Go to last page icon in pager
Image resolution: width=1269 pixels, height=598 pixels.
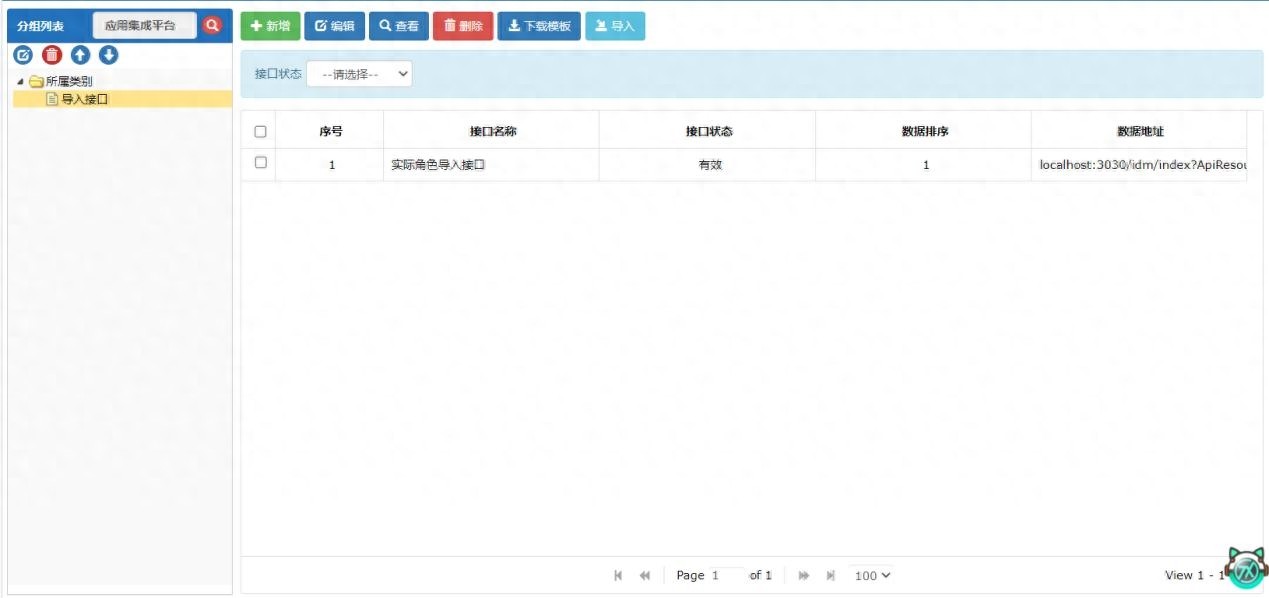click(831, 576)
